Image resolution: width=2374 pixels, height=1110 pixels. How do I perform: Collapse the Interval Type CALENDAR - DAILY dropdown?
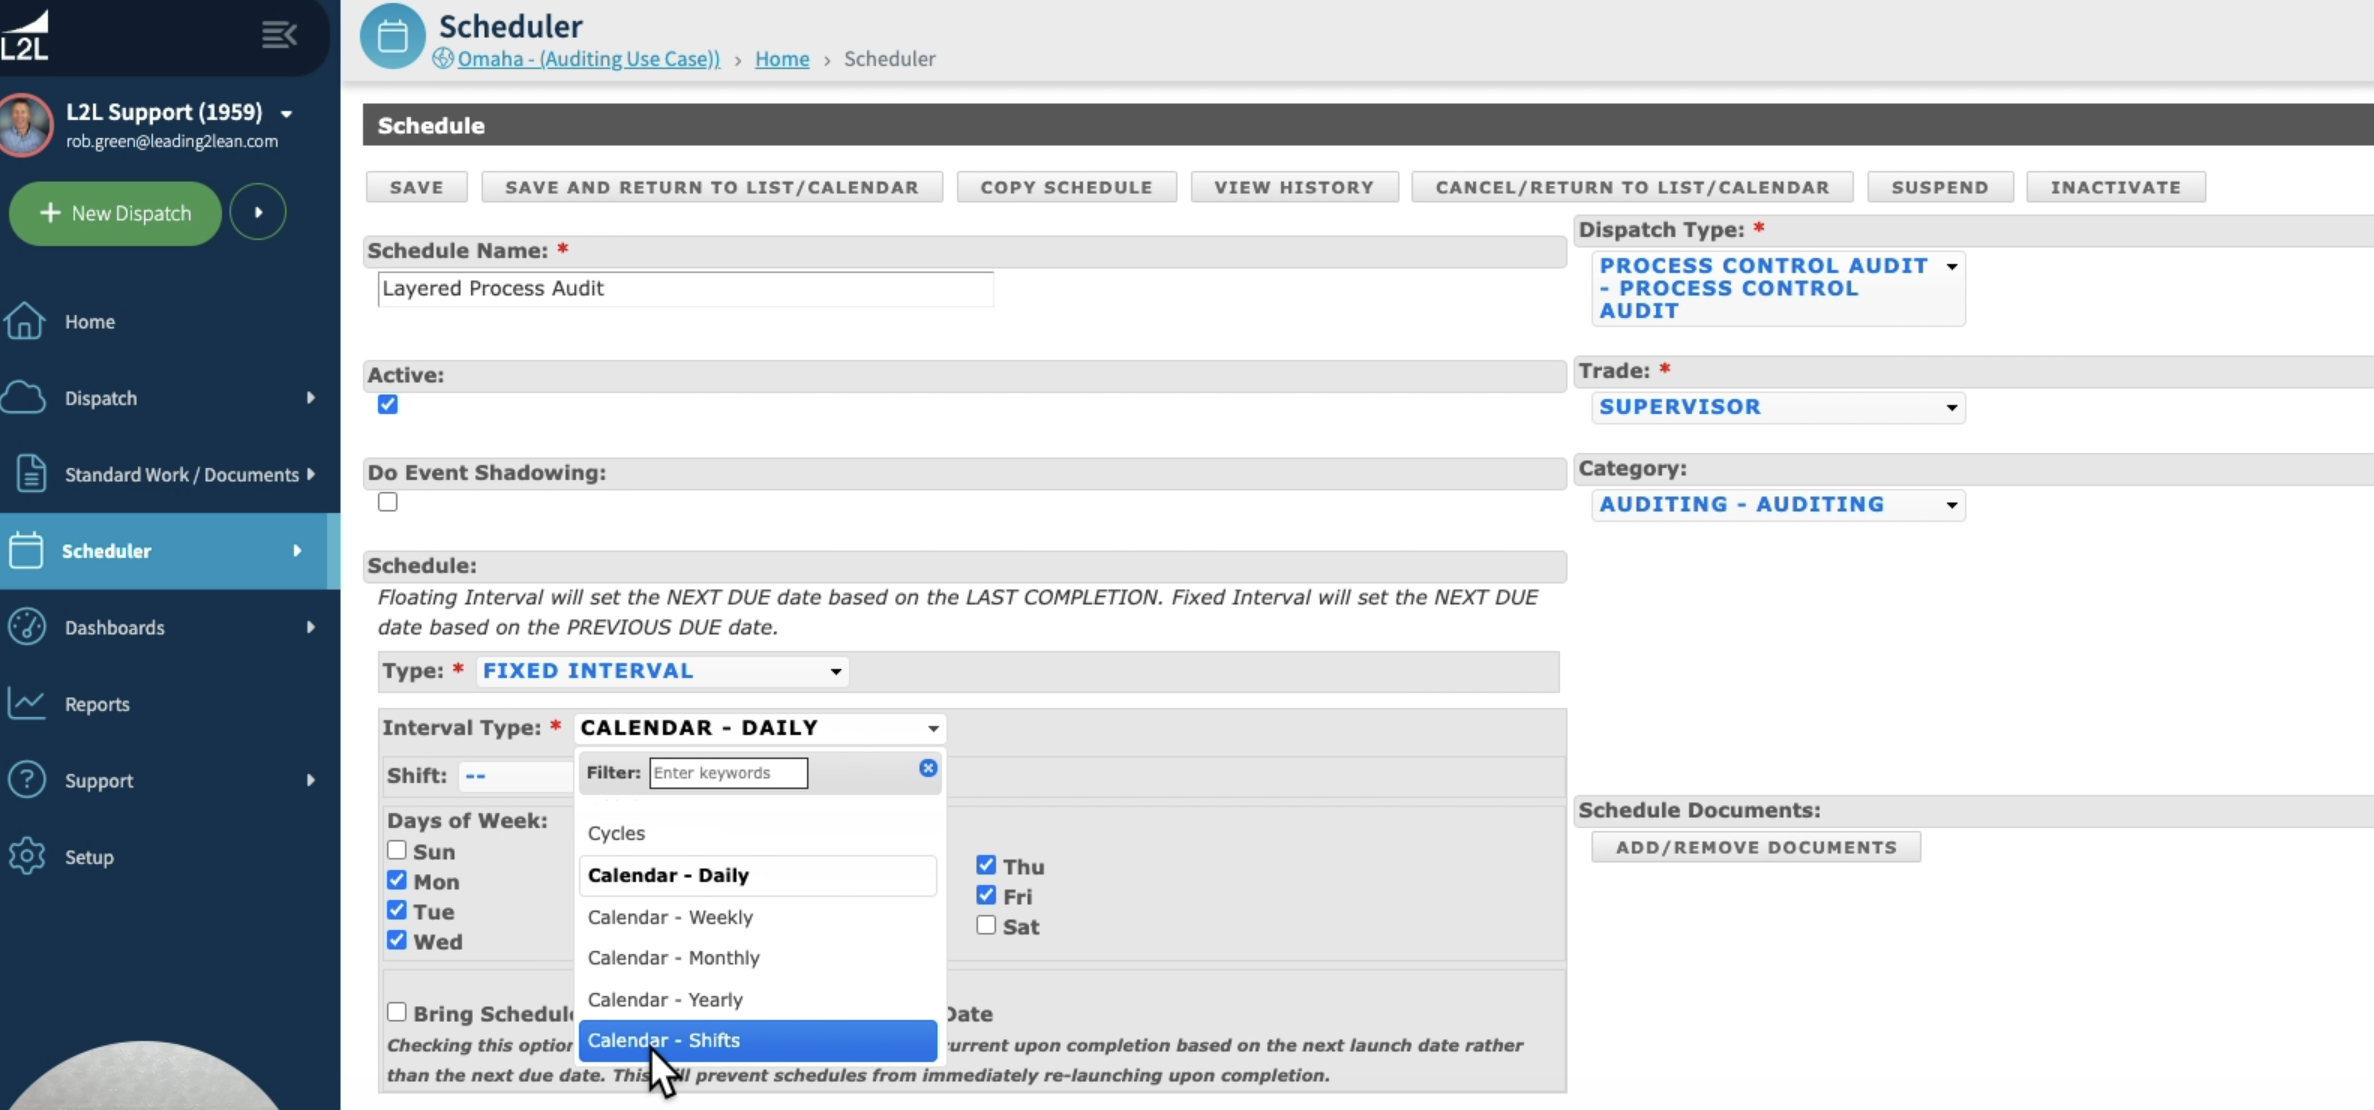(x=759, y=728)
